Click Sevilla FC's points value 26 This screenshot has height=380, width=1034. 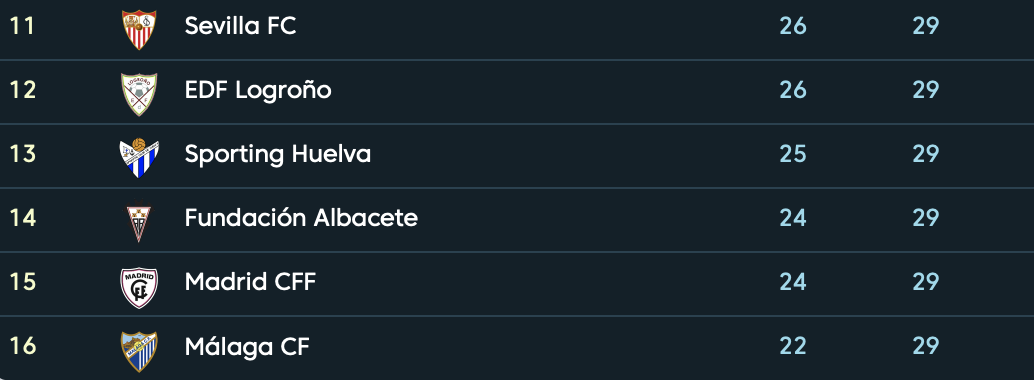click(x=793, y=26)
